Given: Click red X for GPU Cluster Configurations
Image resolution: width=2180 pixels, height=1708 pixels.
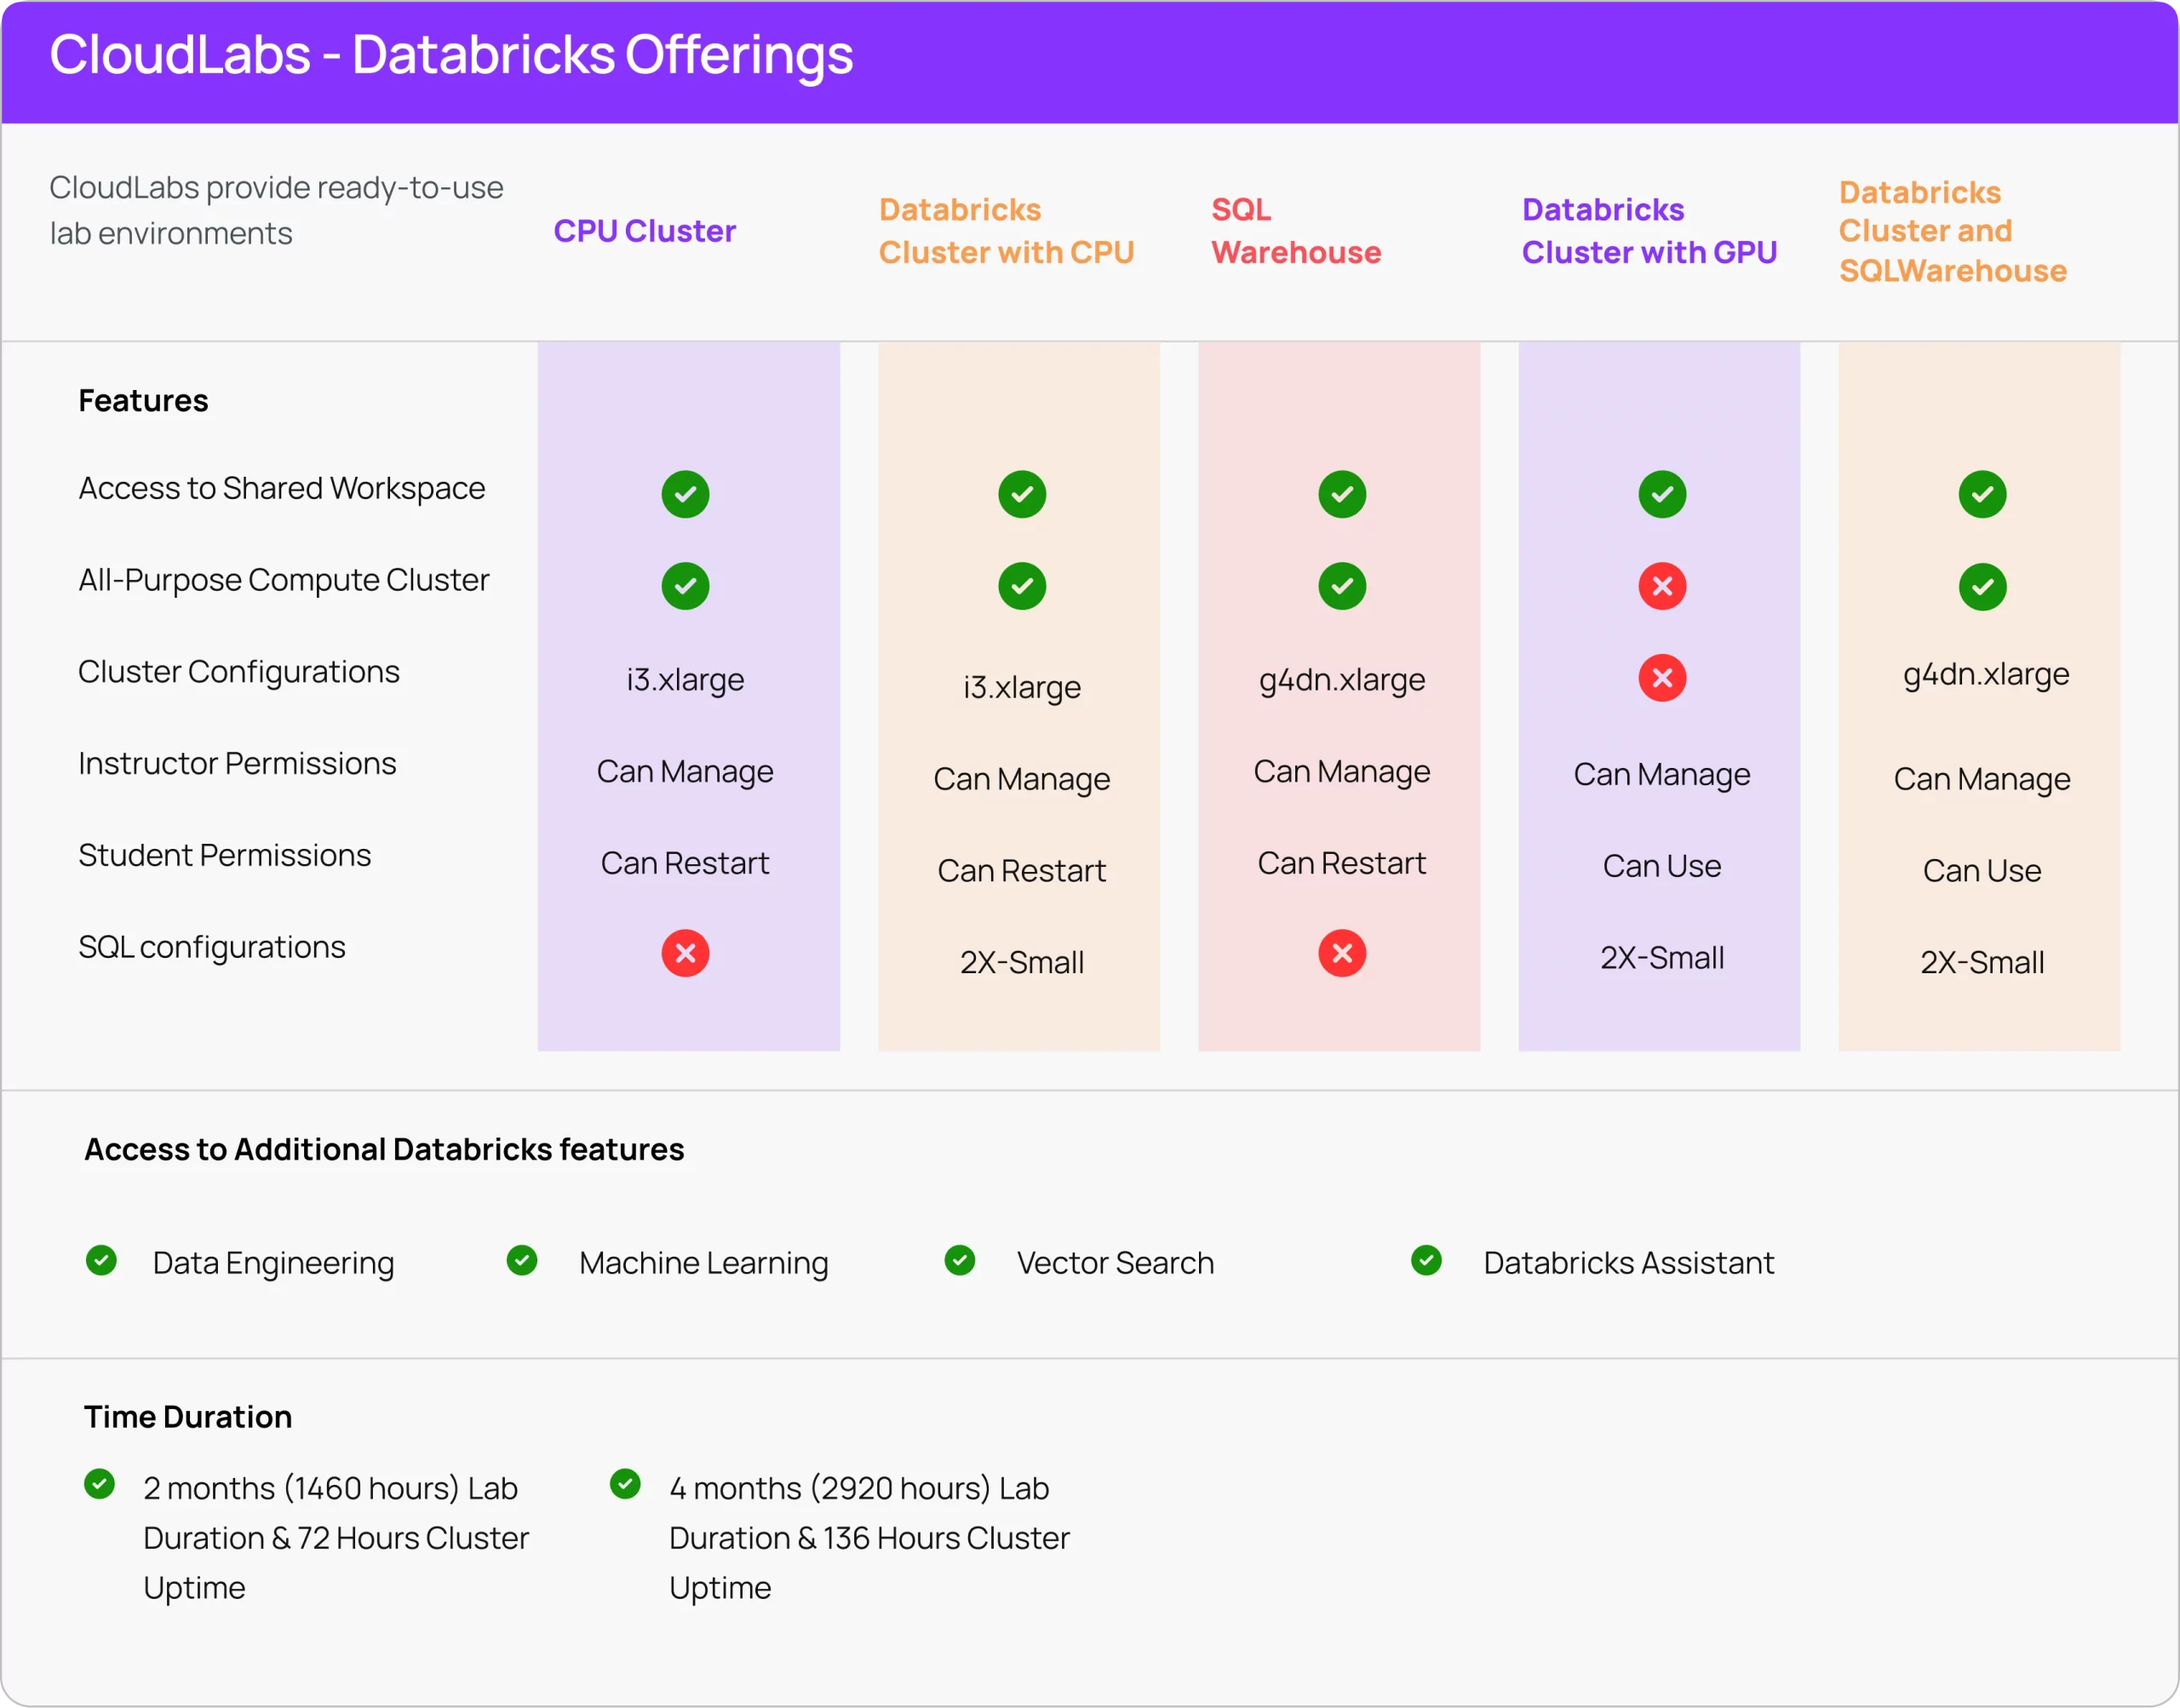Looking at the screenshot, I should (1662, 678).
